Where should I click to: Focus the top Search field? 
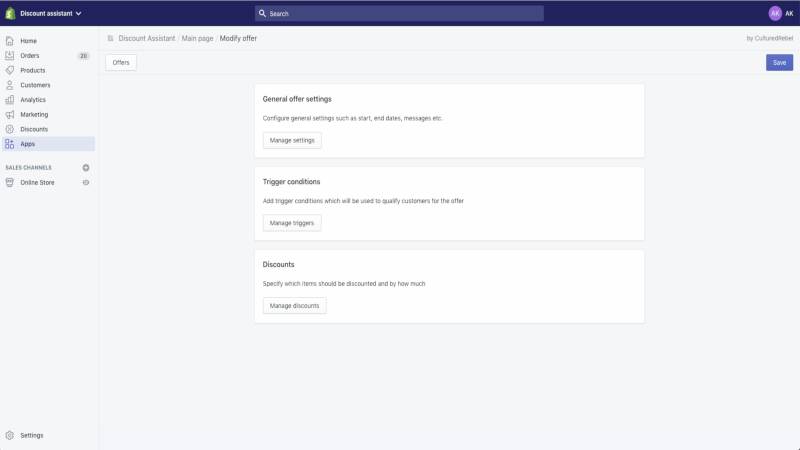(399, 14)
